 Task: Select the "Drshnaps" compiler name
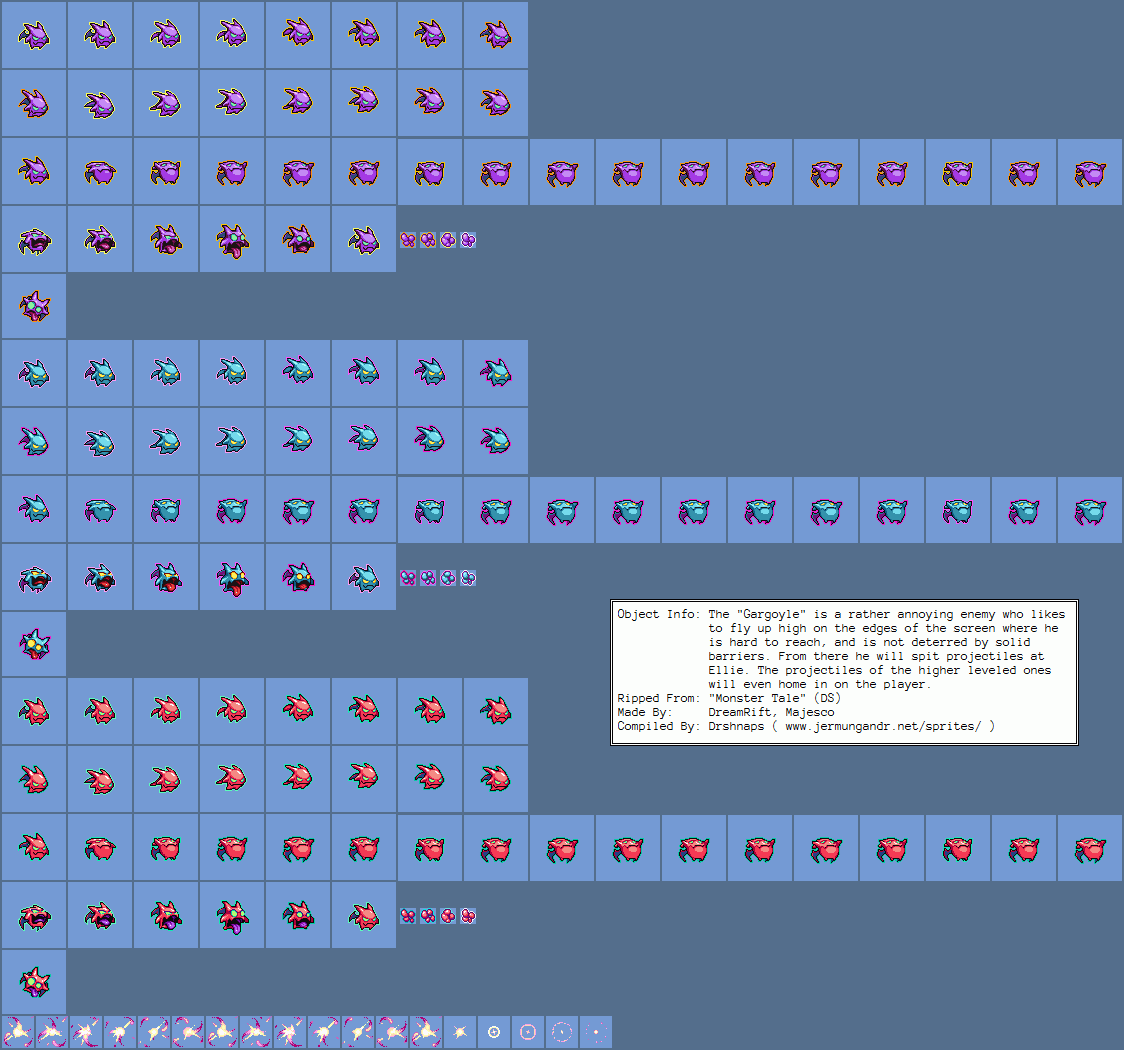pos(736,727)
